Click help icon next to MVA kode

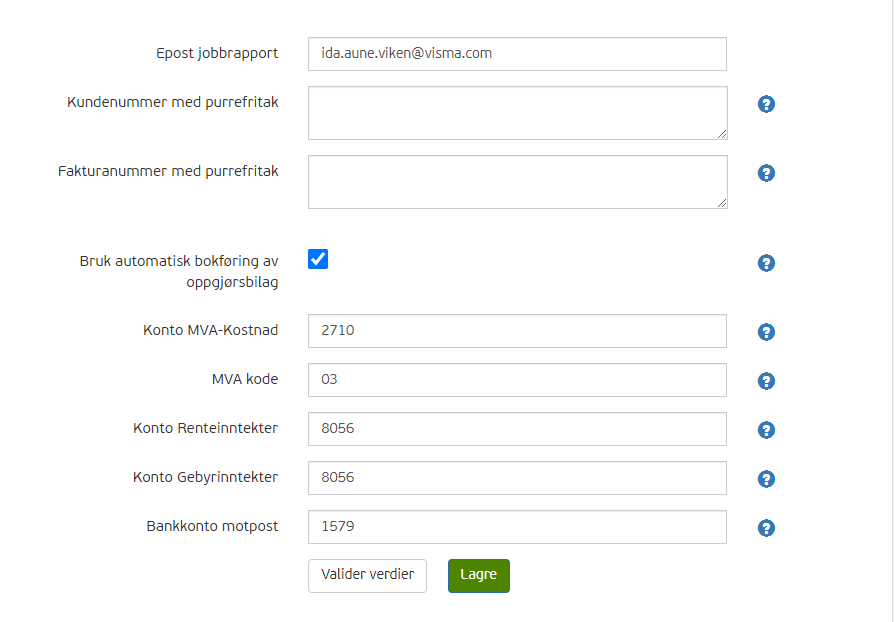[766, 381]
